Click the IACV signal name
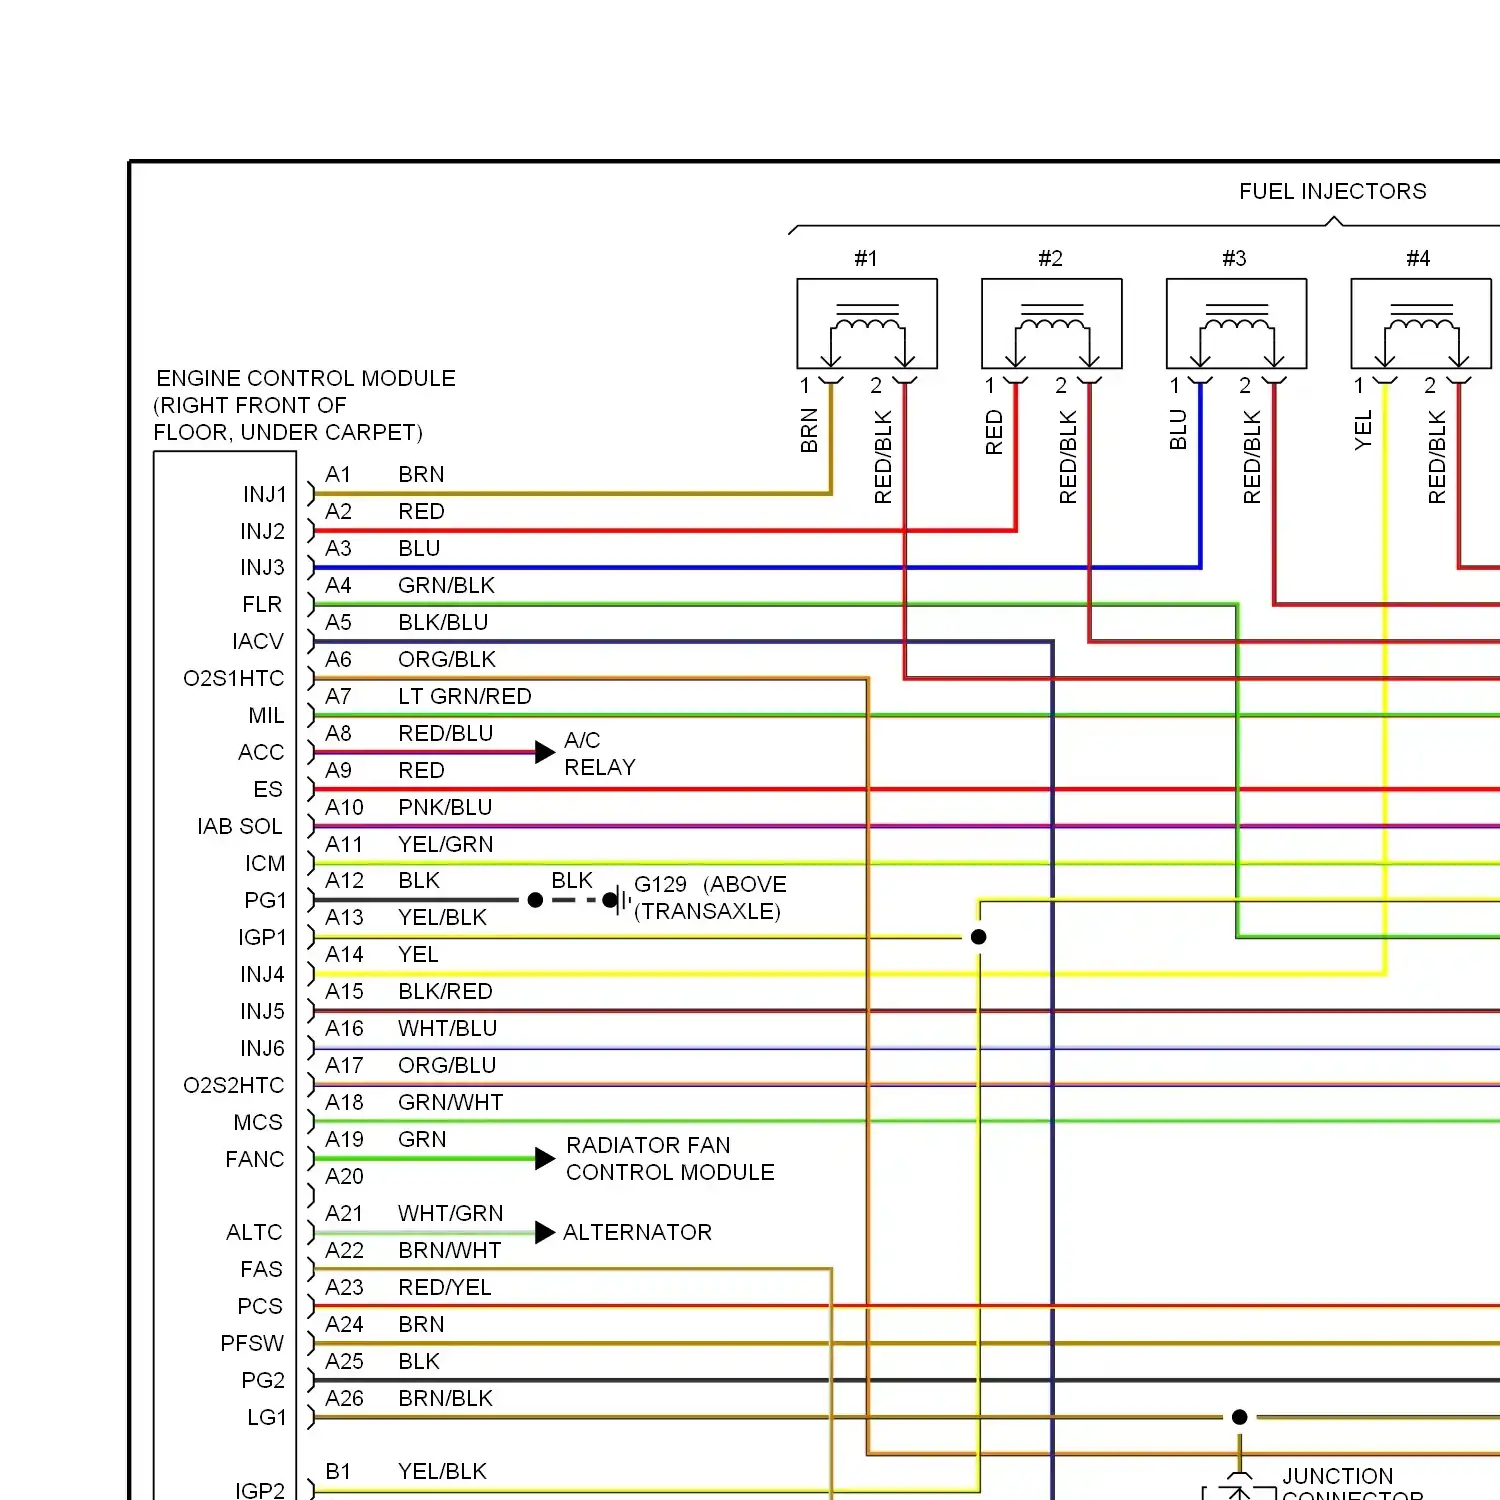The image size is (1500, 1500). 258,641
